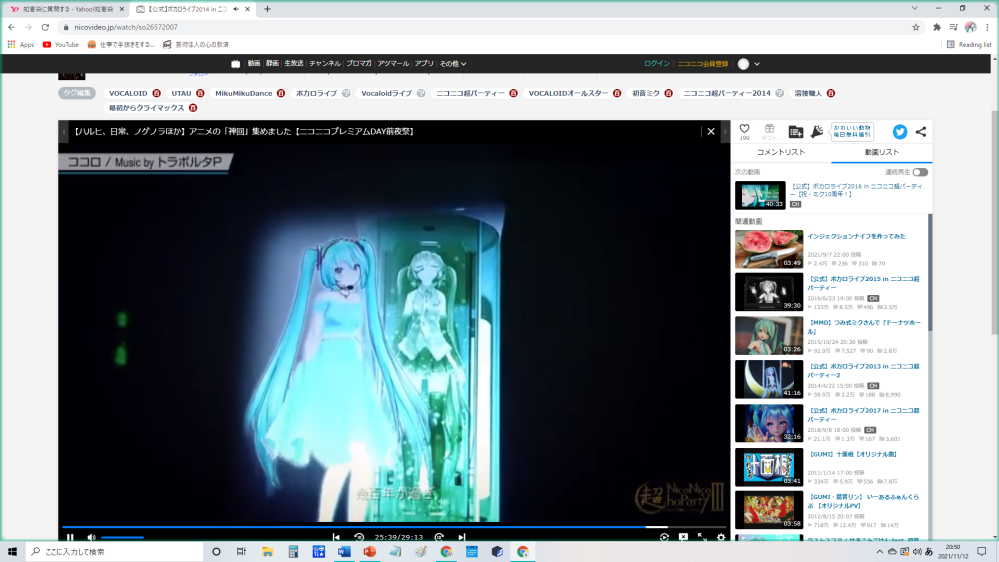Image resolution: width=999 pixels, height=562 pixels.
Task: Rewind 10 seconds icon
Action: pos(359,537)
